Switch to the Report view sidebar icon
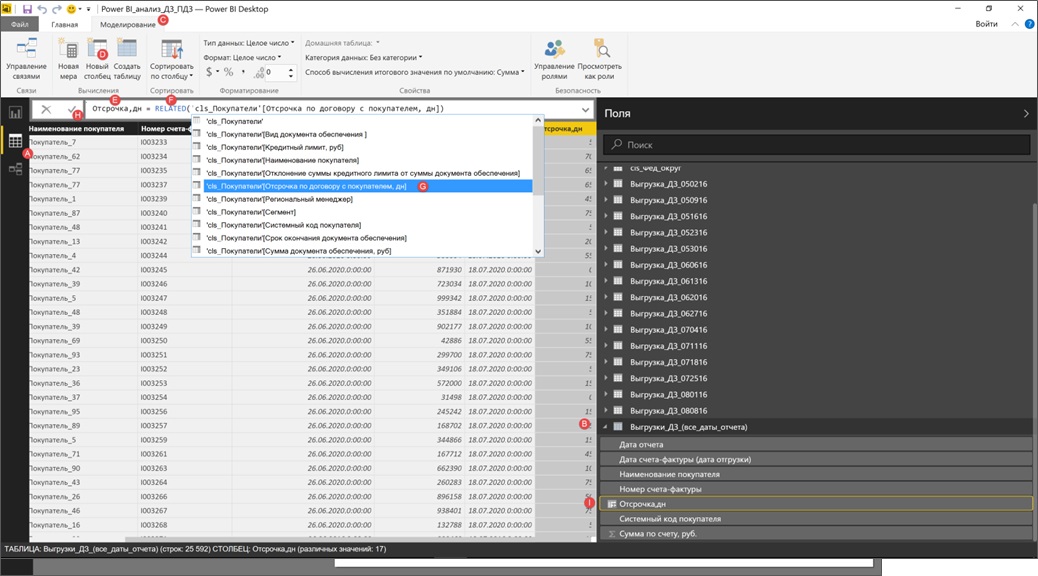The width and height of the screenshot is (1038, 576). pyautogui.click(x=15, y=113)
